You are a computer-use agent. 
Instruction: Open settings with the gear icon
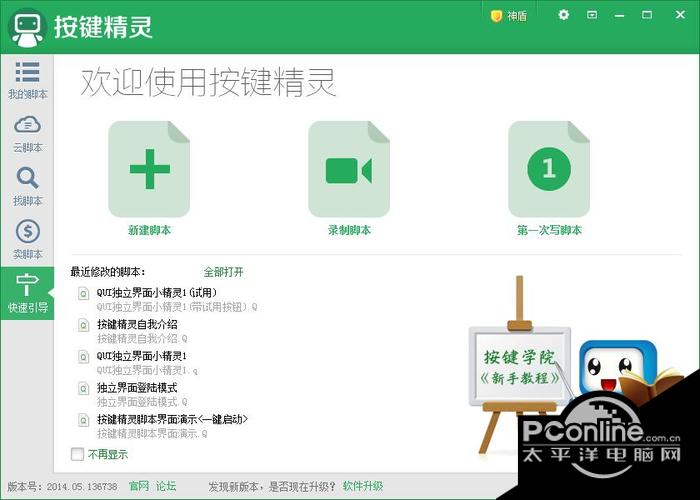(564, 15)
